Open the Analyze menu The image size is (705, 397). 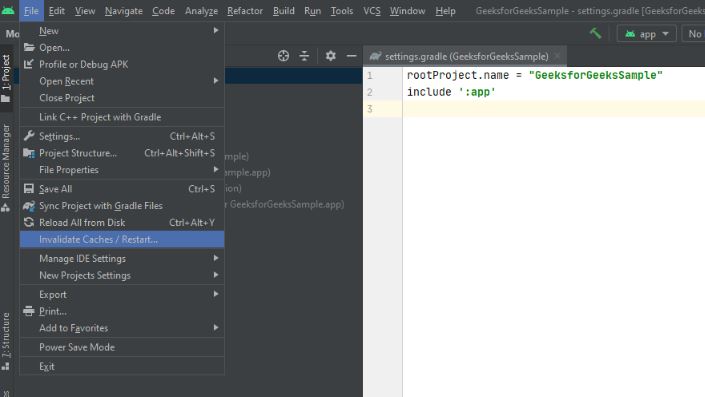coord(201,10)
